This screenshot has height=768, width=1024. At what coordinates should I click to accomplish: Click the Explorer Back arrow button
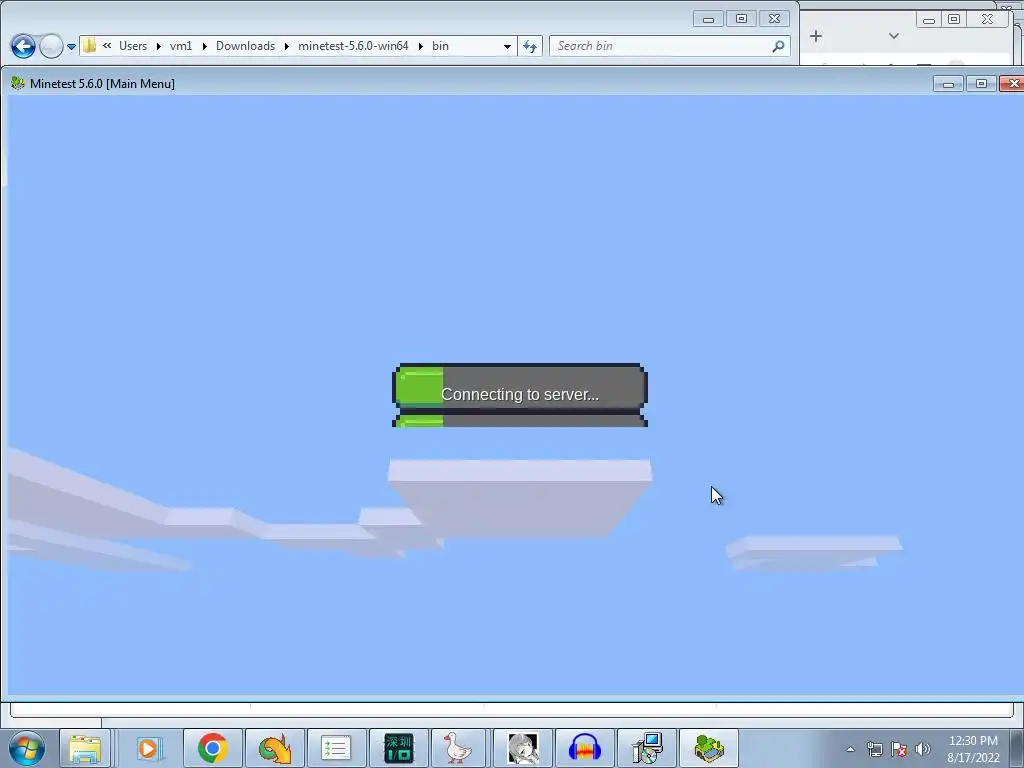(x=23, y=46)
